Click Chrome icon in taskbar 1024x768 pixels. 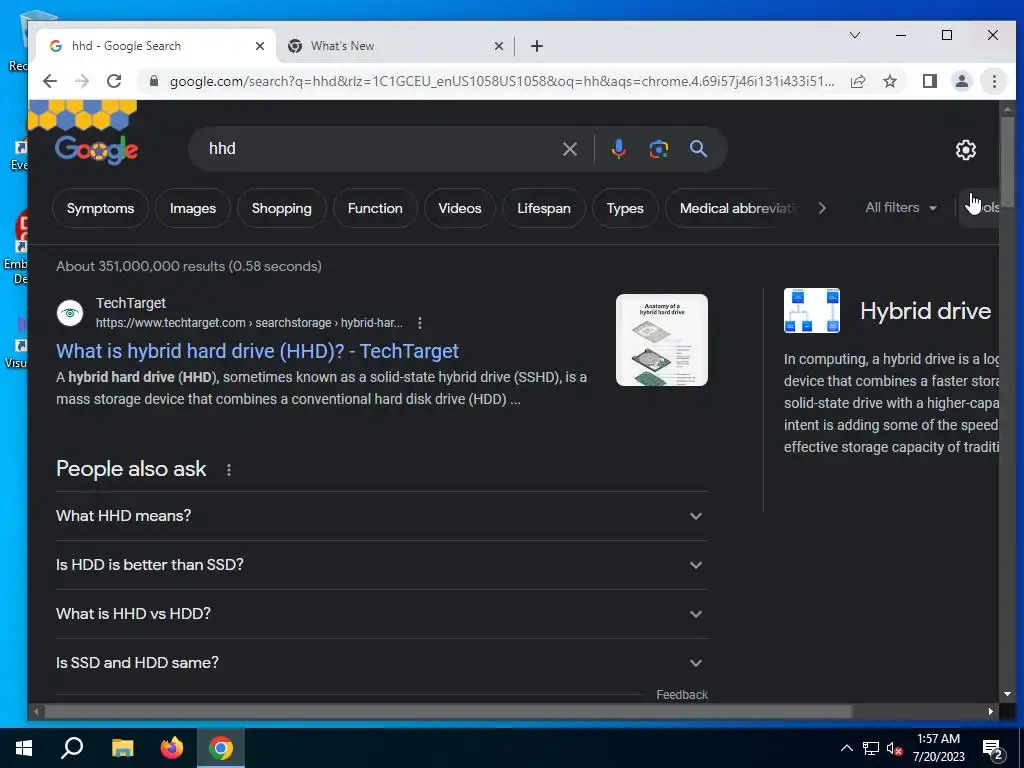221,748
